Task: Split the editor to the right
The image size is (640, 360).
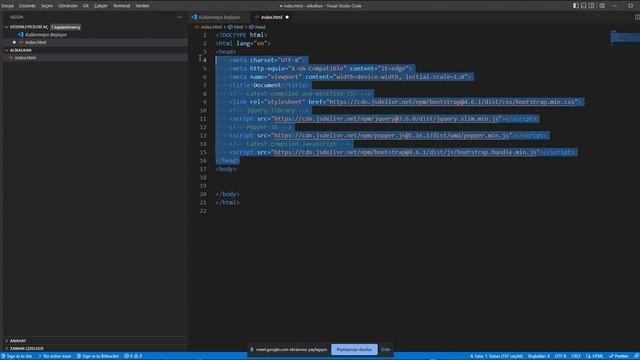Action: [x=637, y=17]
